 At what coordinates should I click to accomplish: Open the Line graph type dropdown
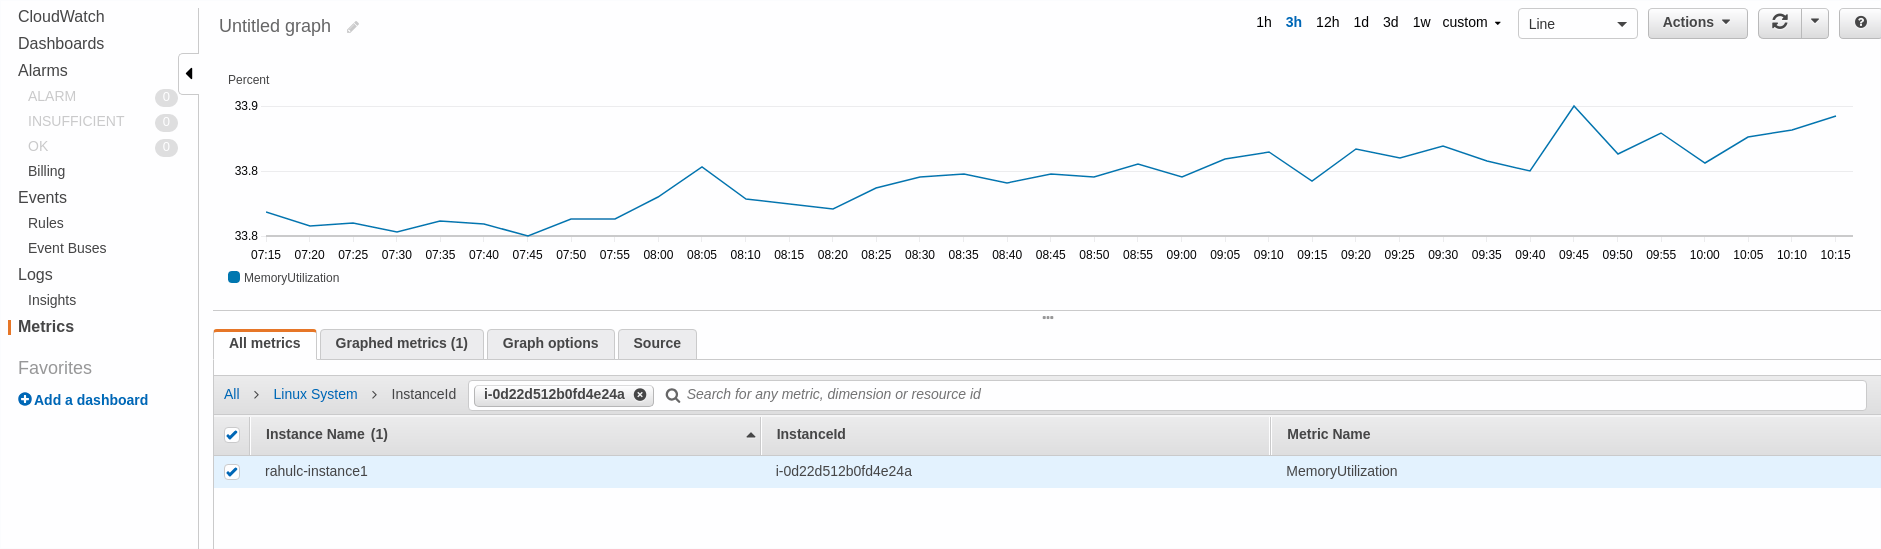pyautogui.click(x=1577, y=24)
